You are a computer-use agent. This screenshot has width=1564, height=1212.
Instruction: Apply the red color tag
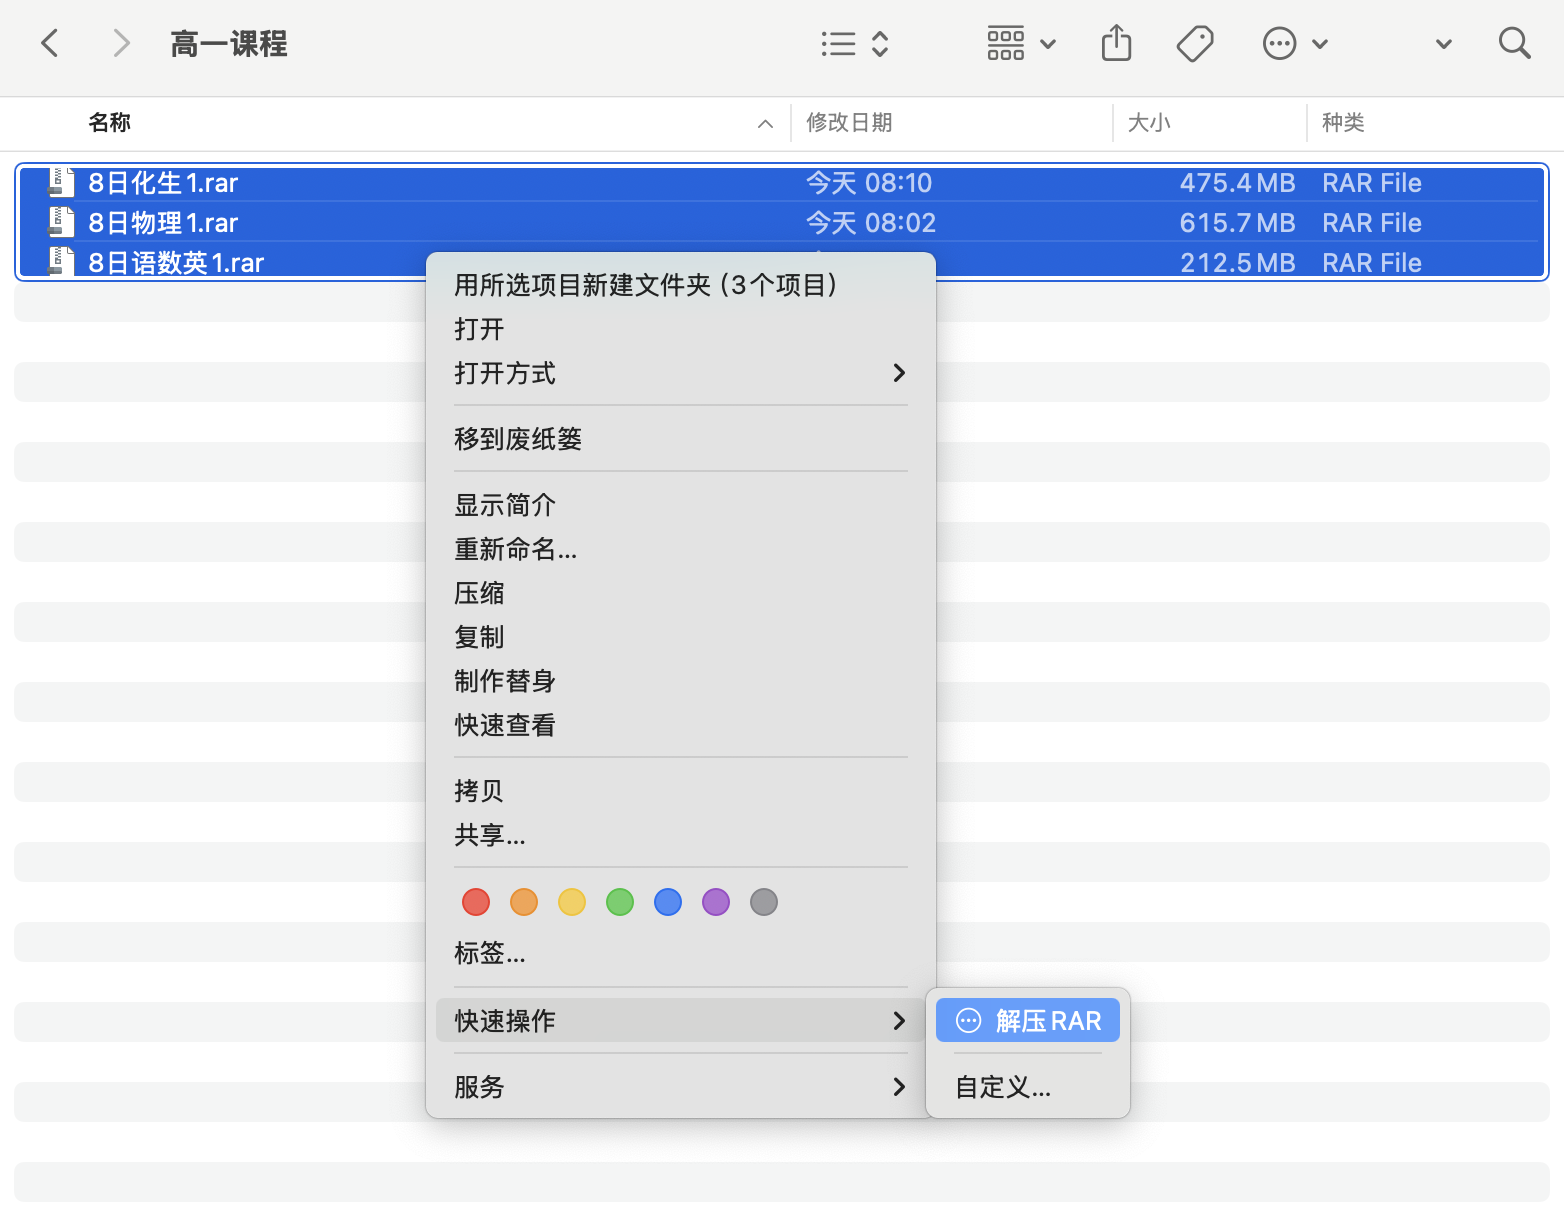[476, 902]
